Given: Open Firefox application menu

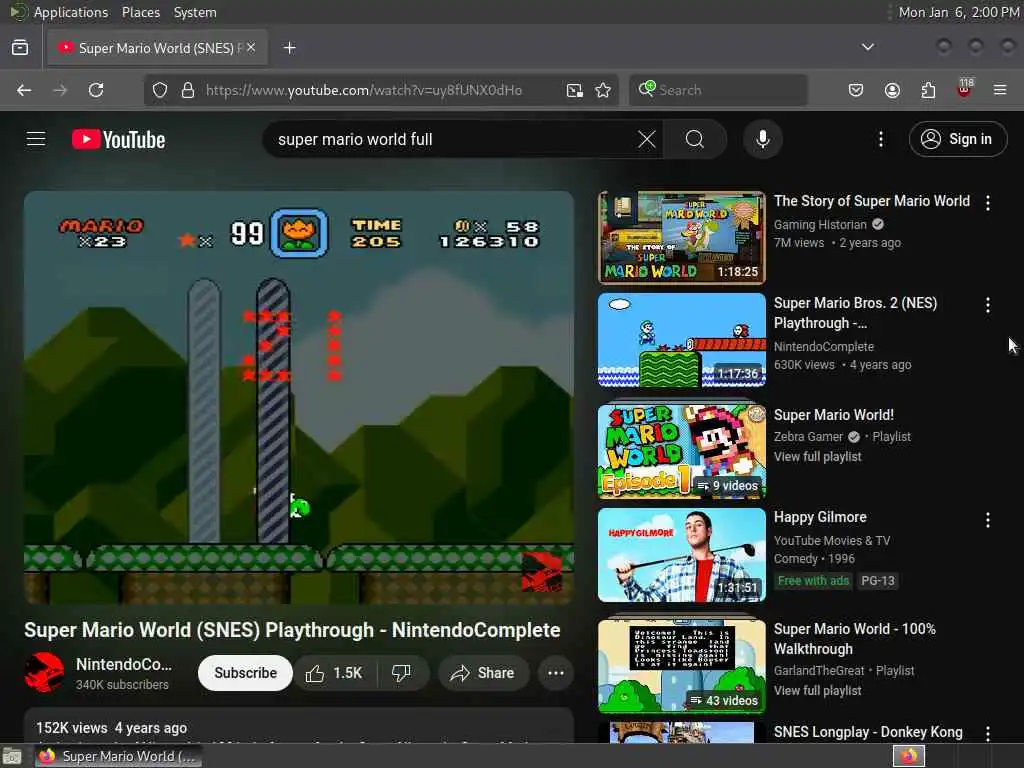Looking at the screenshot, I should click(1000, 90).
